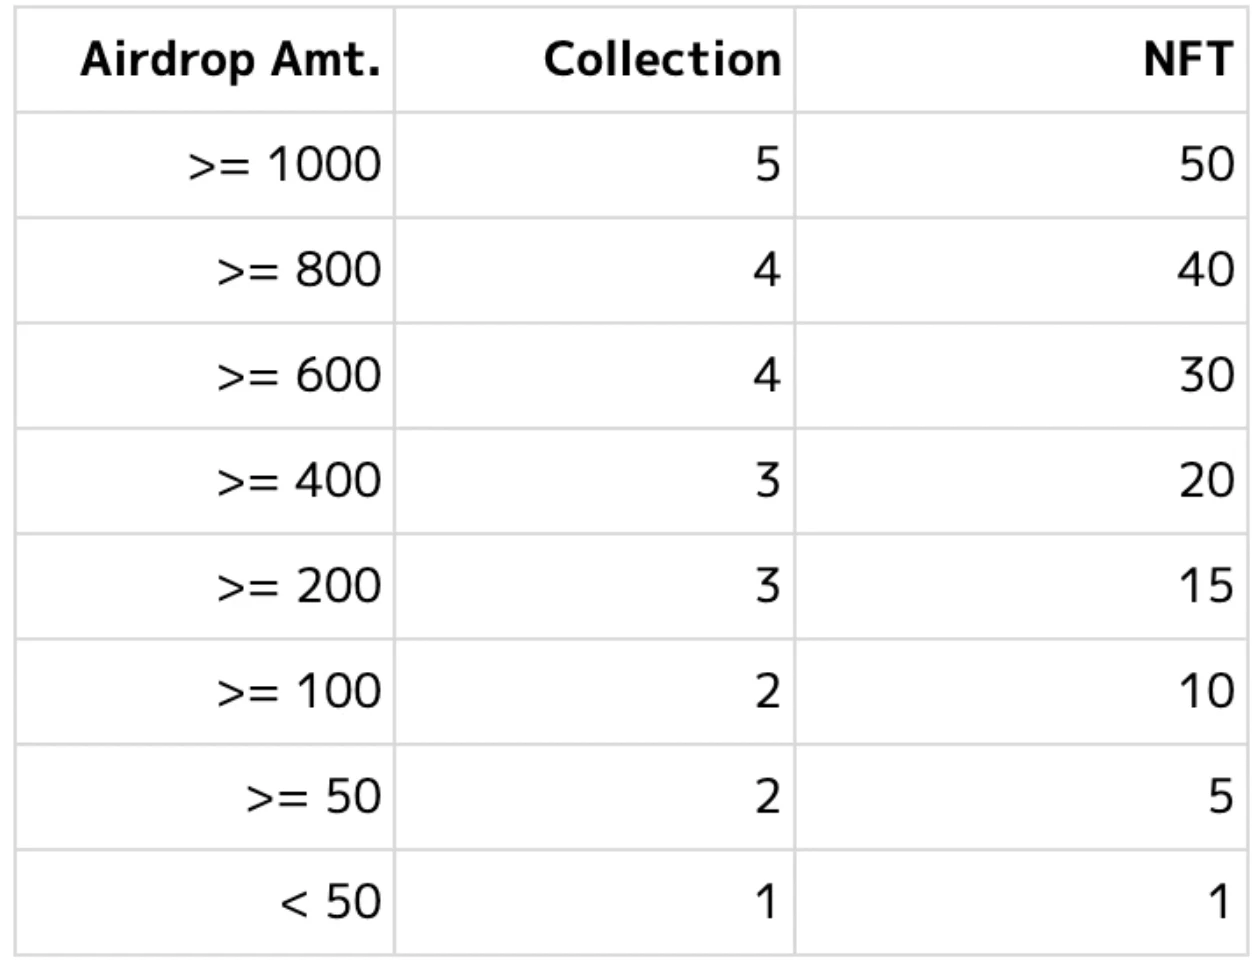Click the NFT cell showing 40
The height and width of the screenshot is (962, 1256).
point(1206,270)
